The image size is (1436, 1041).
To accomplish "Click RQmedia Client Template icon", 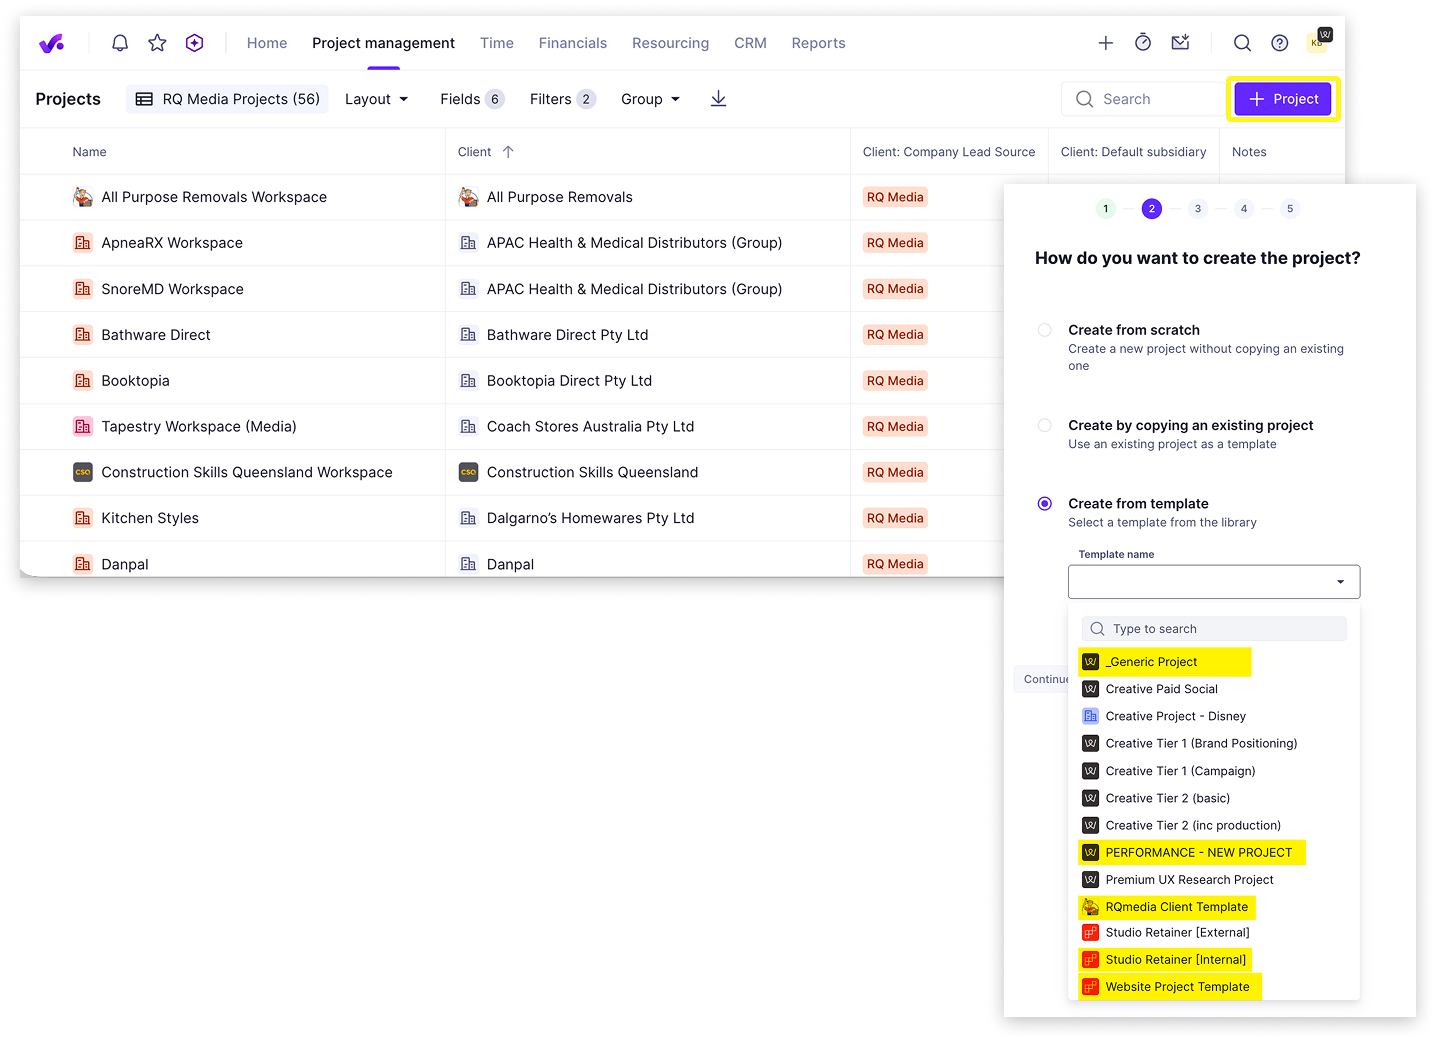I will tap(1091, 907).
